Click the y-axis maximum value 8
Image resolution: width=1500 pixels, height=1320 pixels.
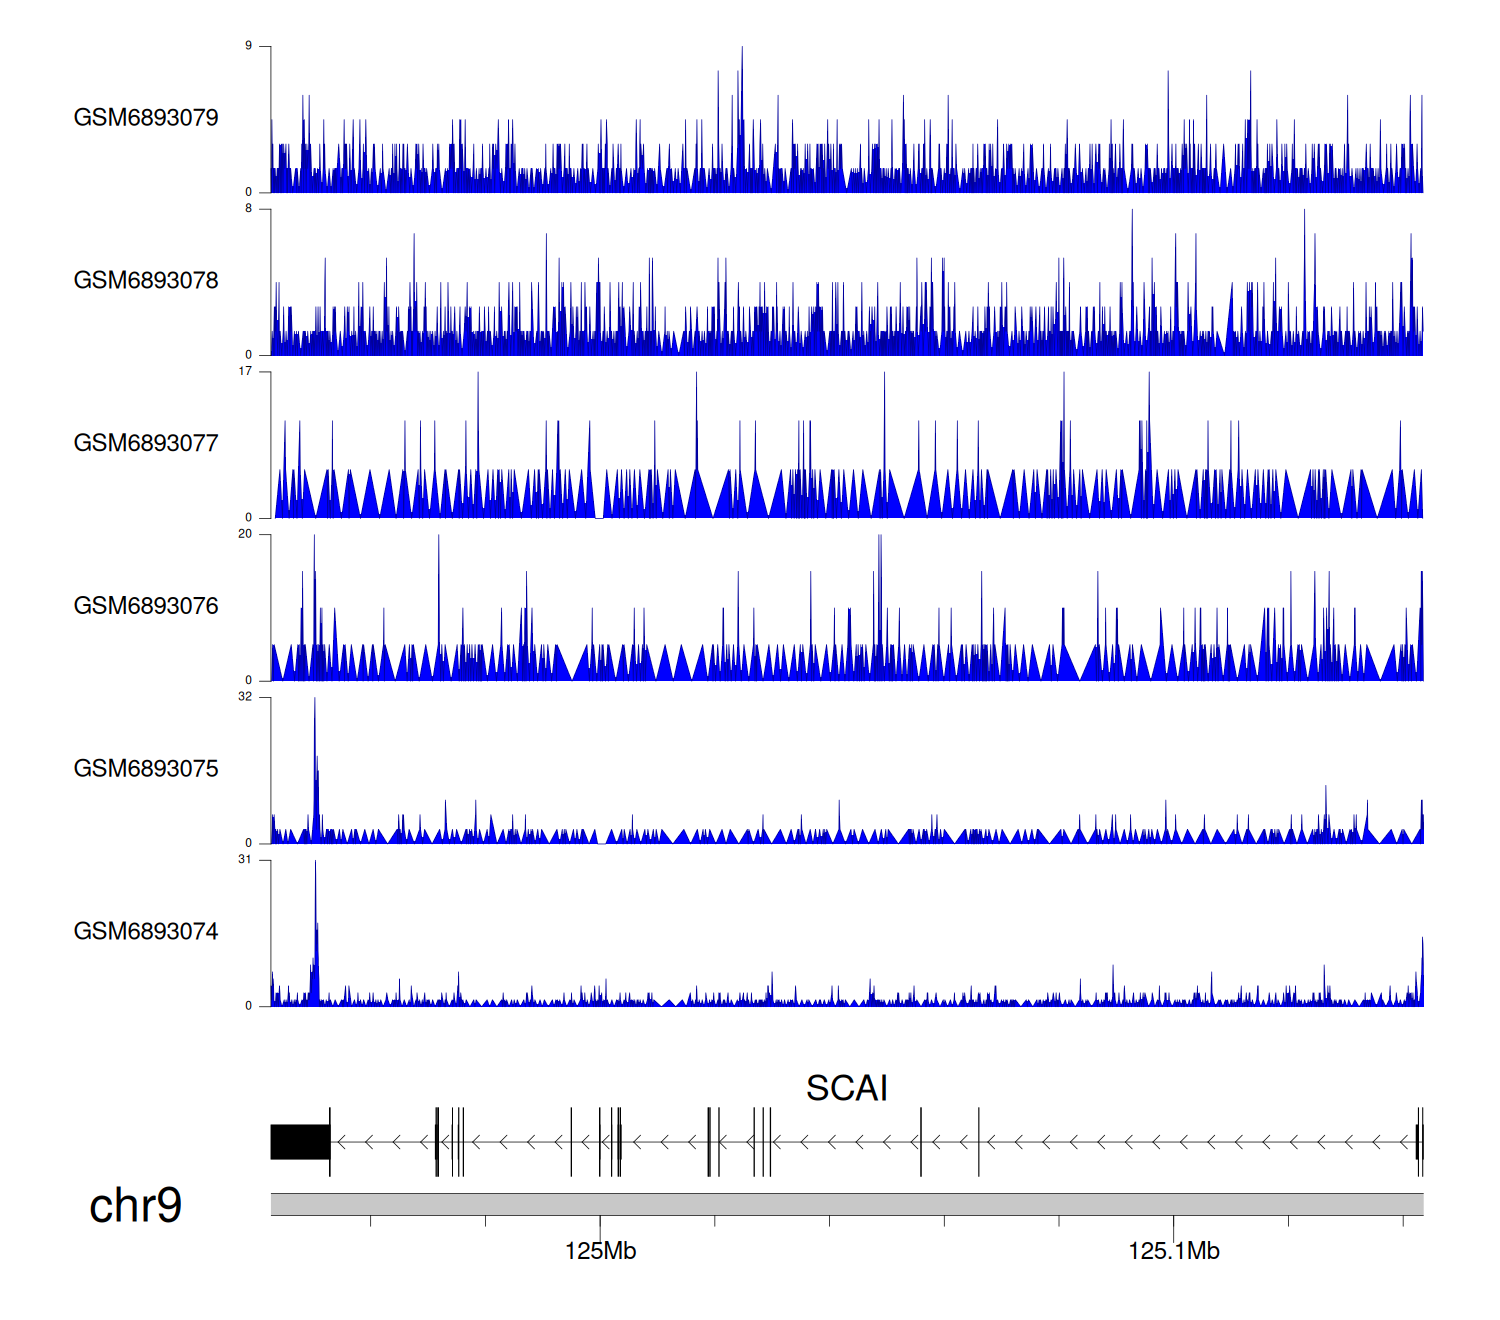(x=249, y=209)
